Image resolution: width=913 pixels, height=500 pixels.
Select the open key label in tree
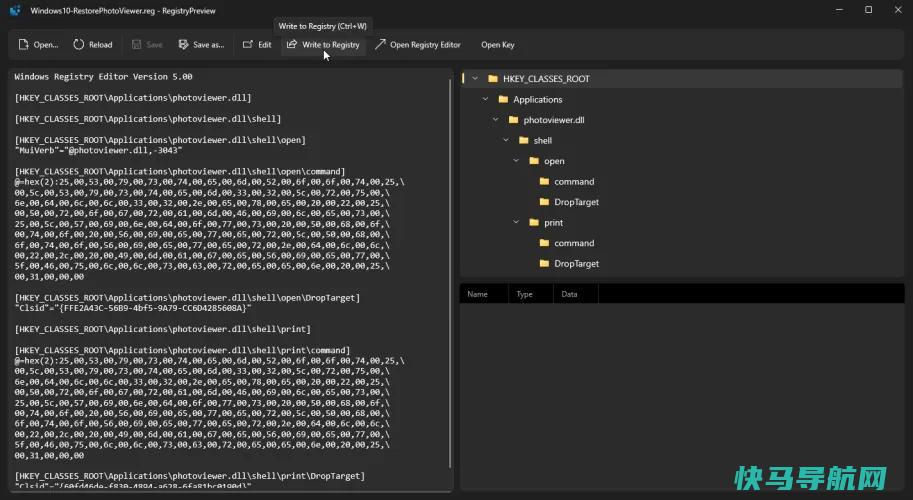pyautogui.click(x=554, y=161)
